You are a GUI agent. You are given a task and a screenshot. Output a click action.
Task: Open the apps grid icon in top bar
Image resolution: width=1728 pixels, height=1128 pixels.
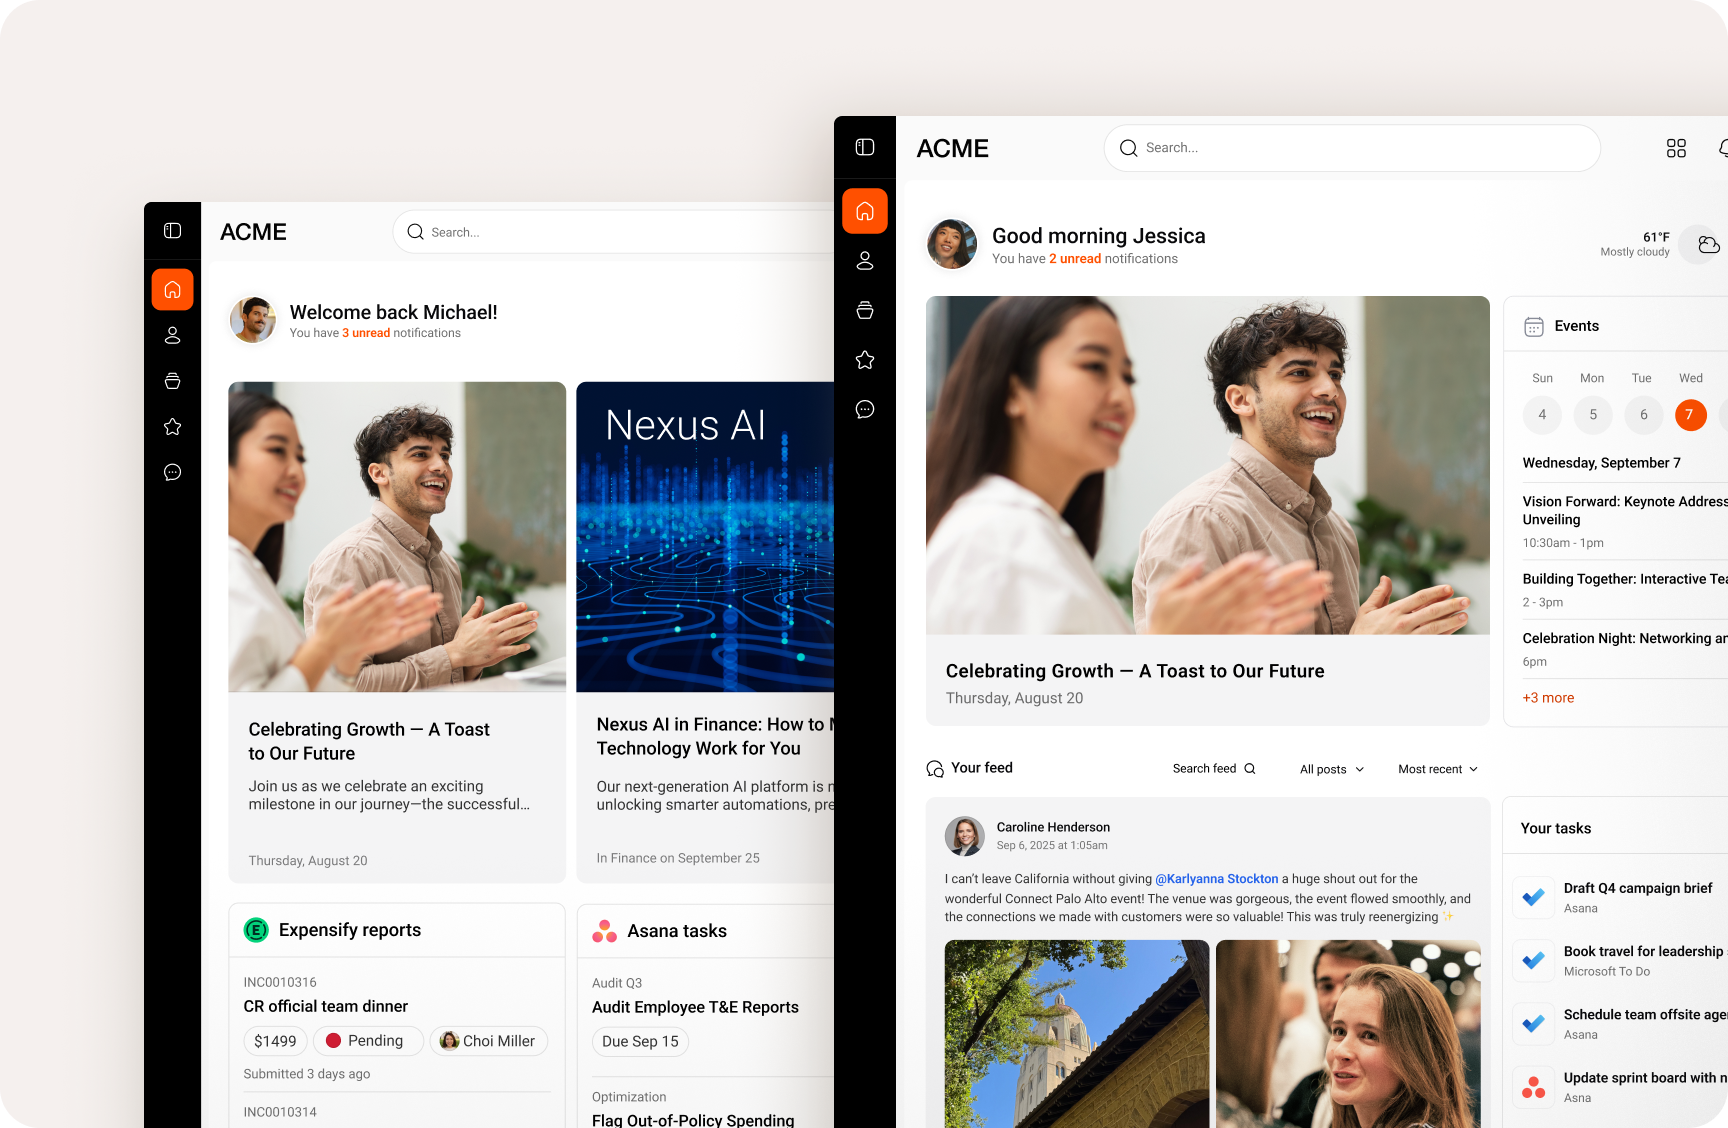(x=1676, y=148)
